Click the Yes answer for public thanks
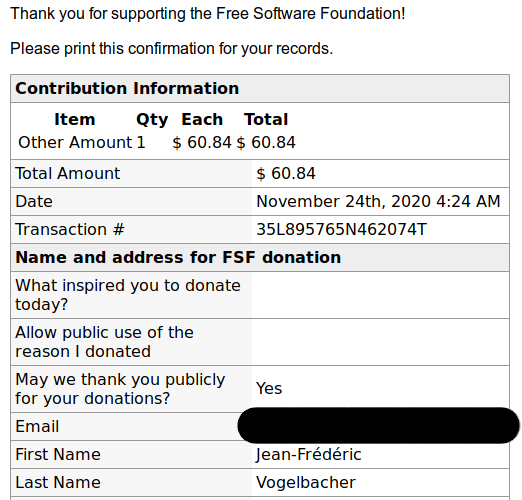 tap(269, 388)
